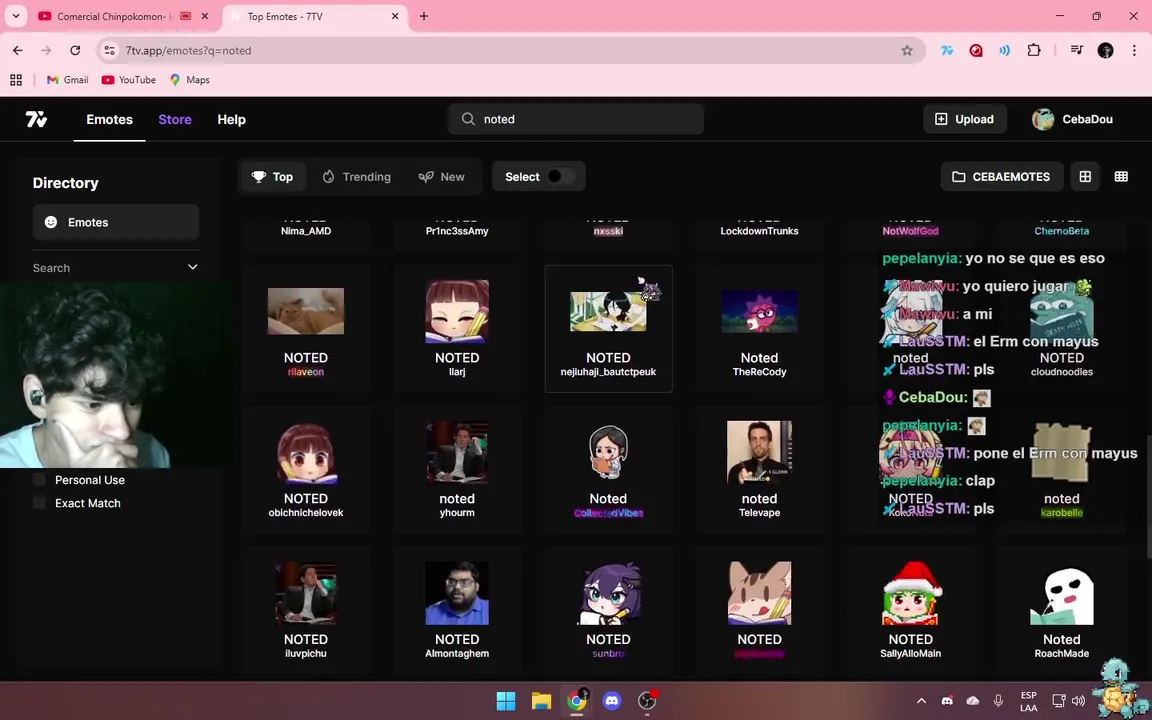The height and width of the screenshot is (720, 1152).
Task: Click the Nima_AMD author name
Action: point(306,231)
